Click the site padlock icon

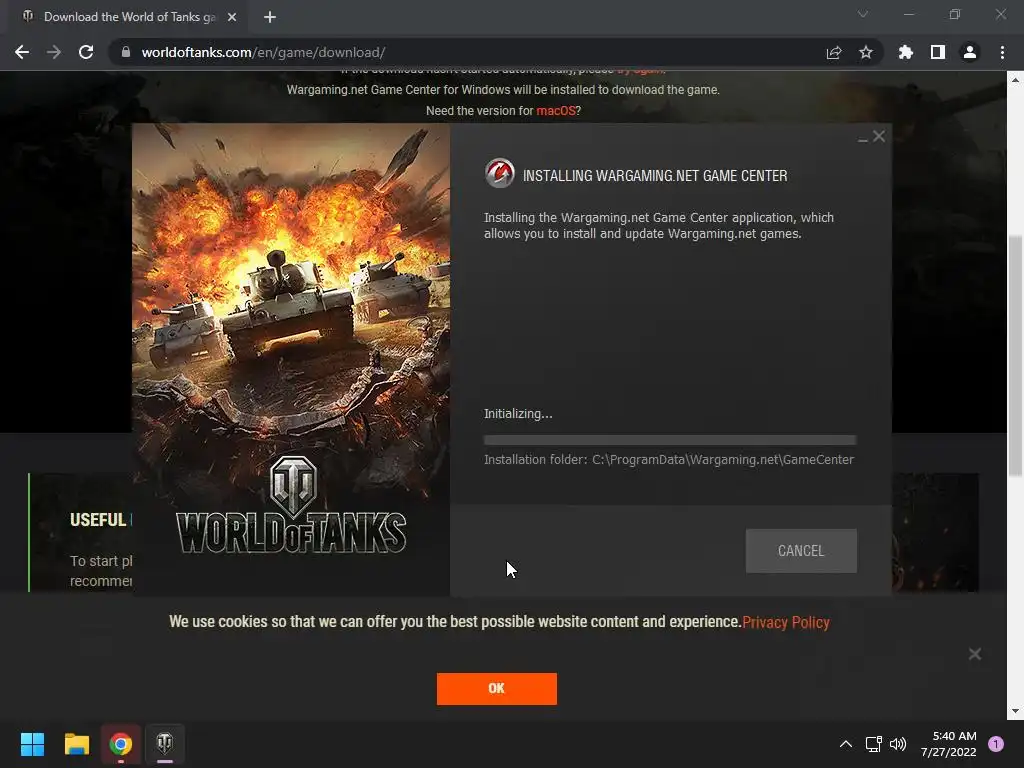pyautogui.click(x=126, y=52)
